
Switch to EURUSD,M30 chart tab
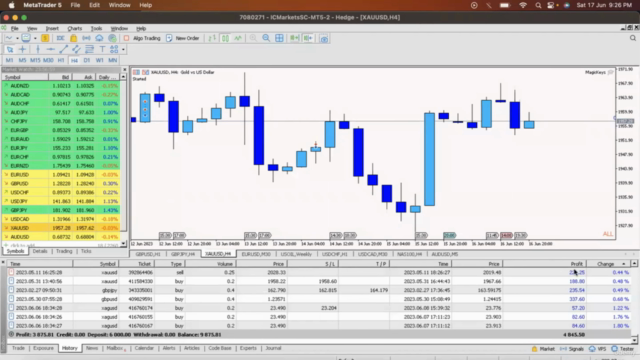pos(256,254)
